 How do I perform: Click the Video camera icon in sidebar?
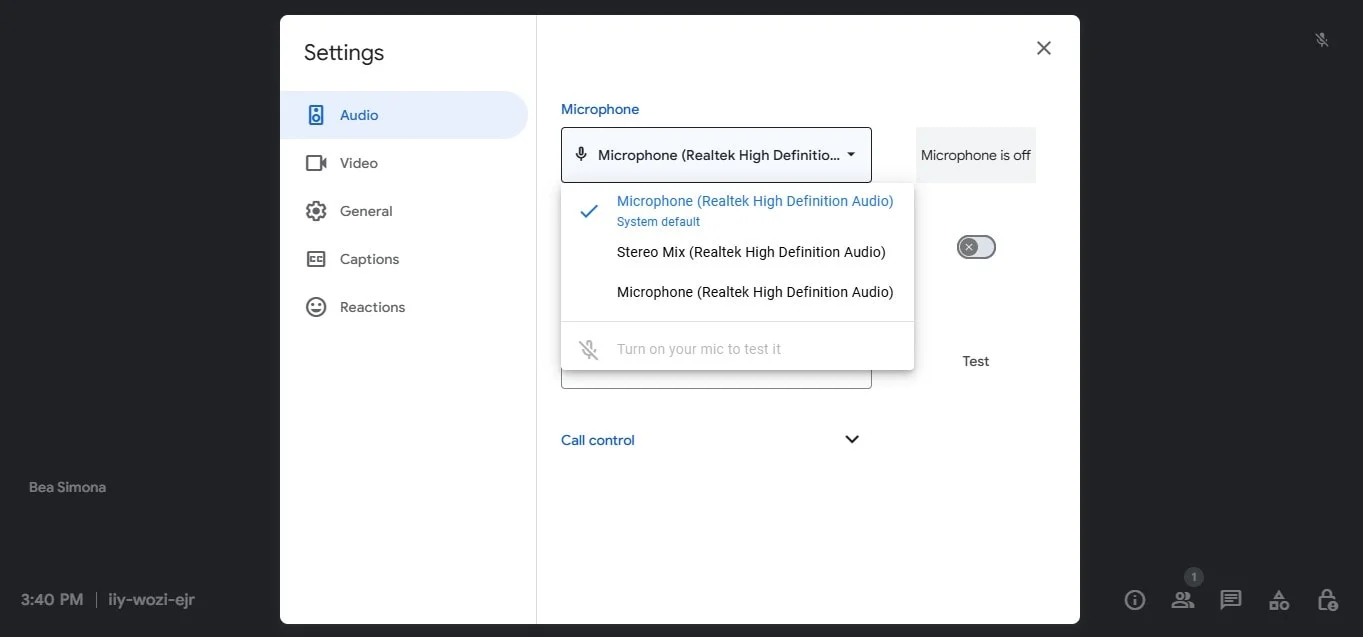click(x=316, y=163)
